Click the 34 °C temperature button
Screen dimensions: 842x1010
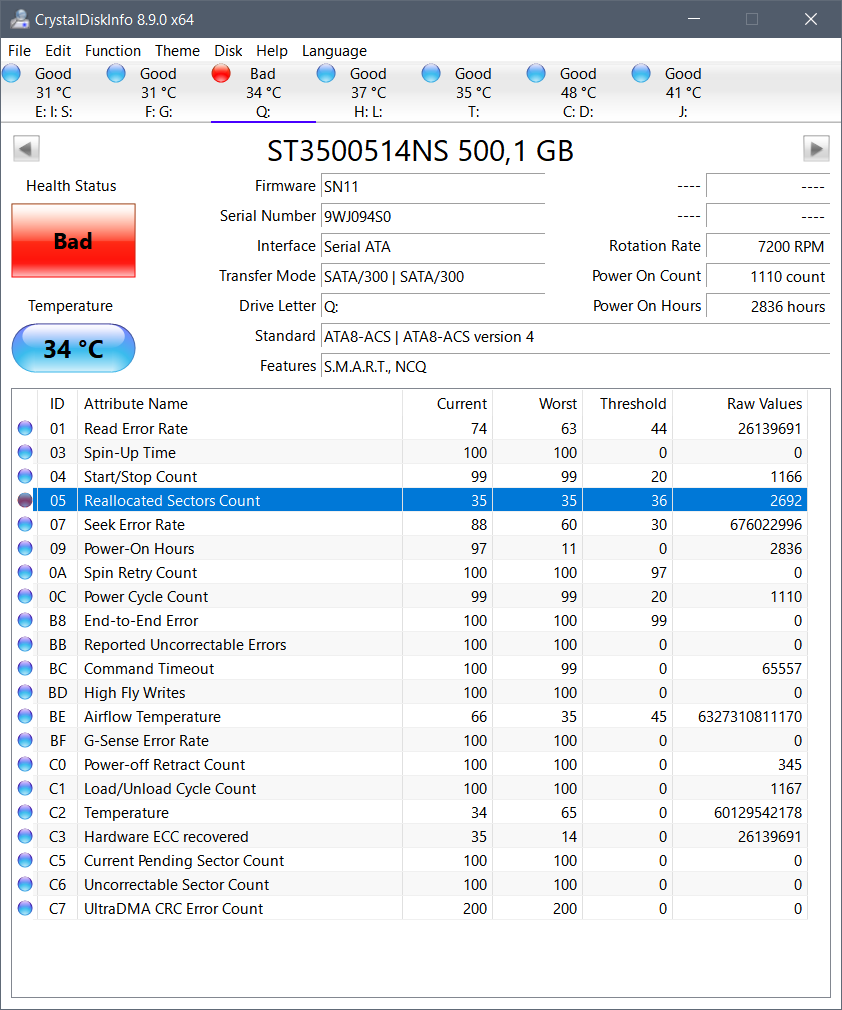click(73, 349)
